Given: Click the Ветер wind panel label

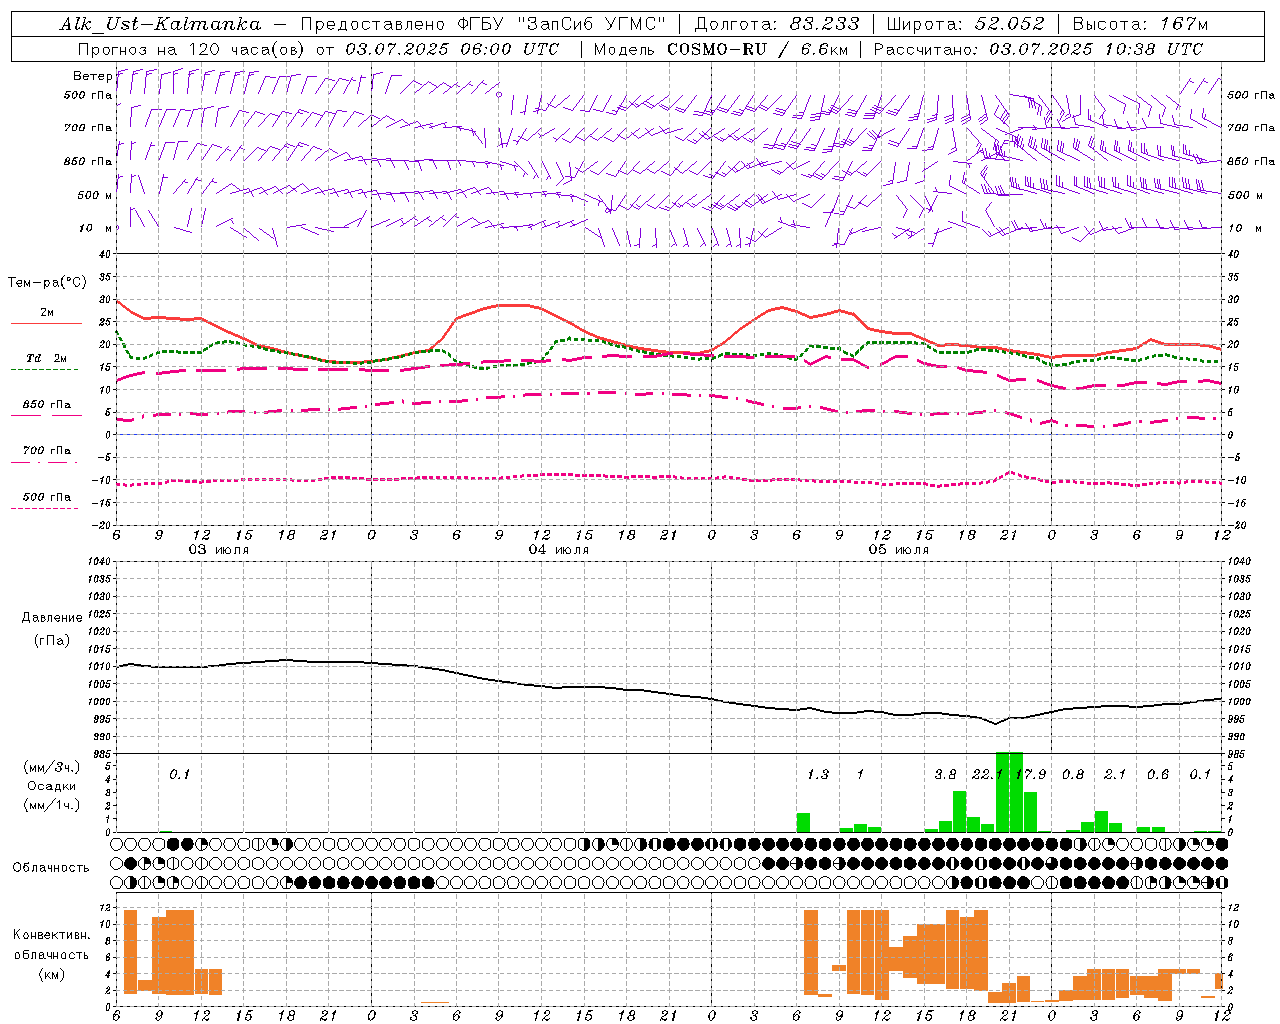Looking at the screenshot, I should pos(92,76).
